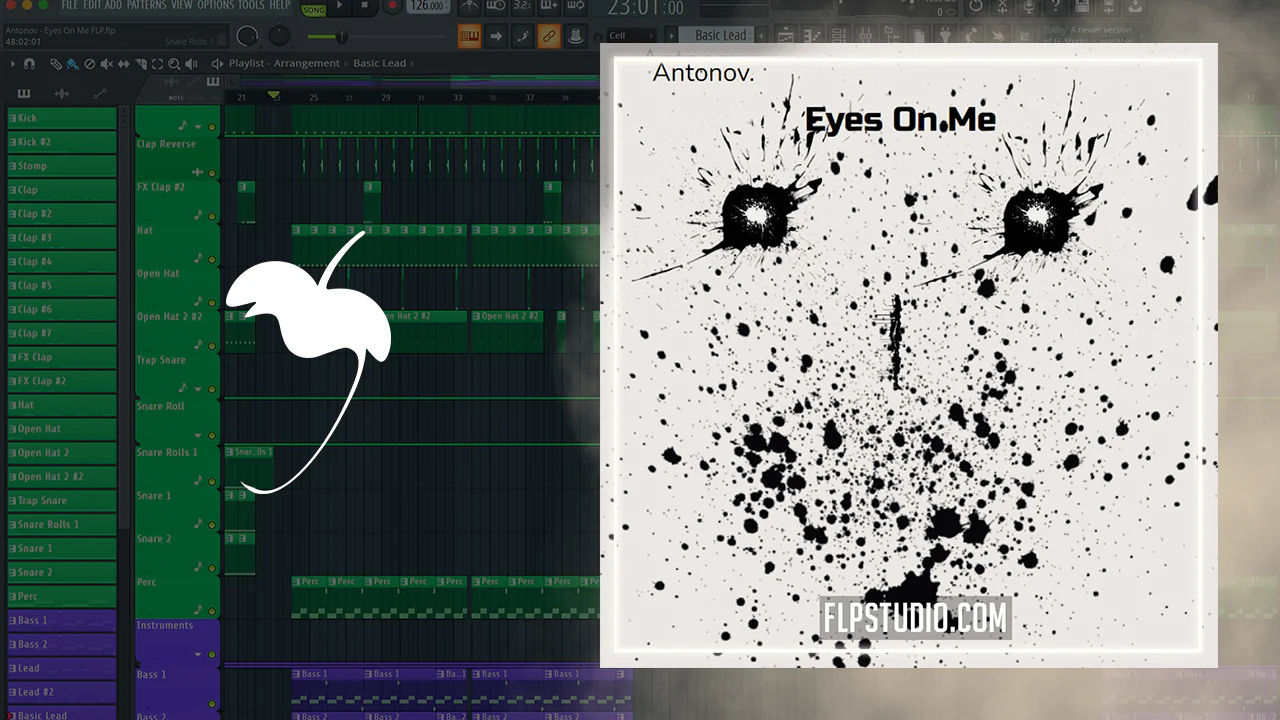Open the VIEW menu
The height and width of the screenshot is (720, 1280).
[x=182, y=6]
